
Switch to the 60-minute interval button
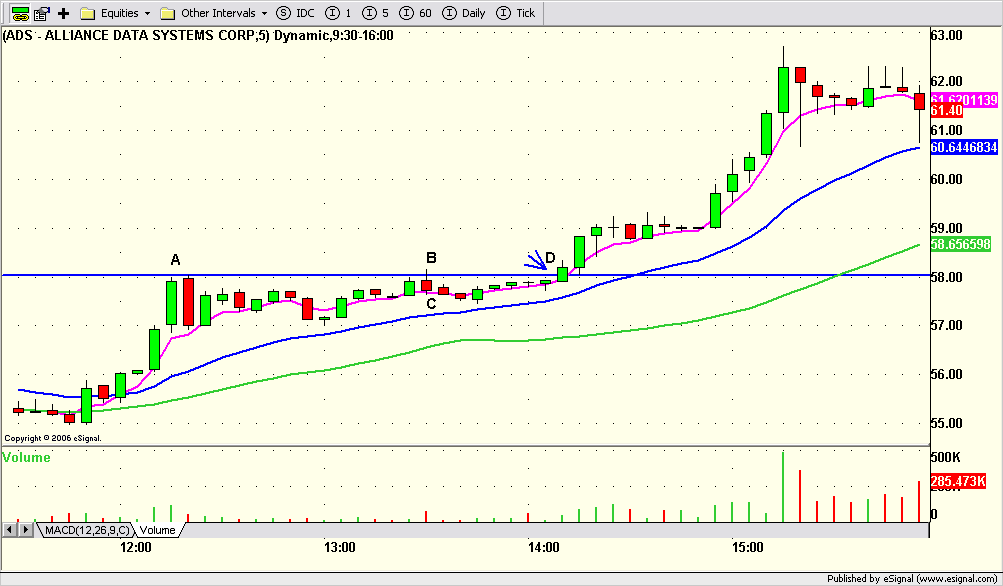[415, 13]
